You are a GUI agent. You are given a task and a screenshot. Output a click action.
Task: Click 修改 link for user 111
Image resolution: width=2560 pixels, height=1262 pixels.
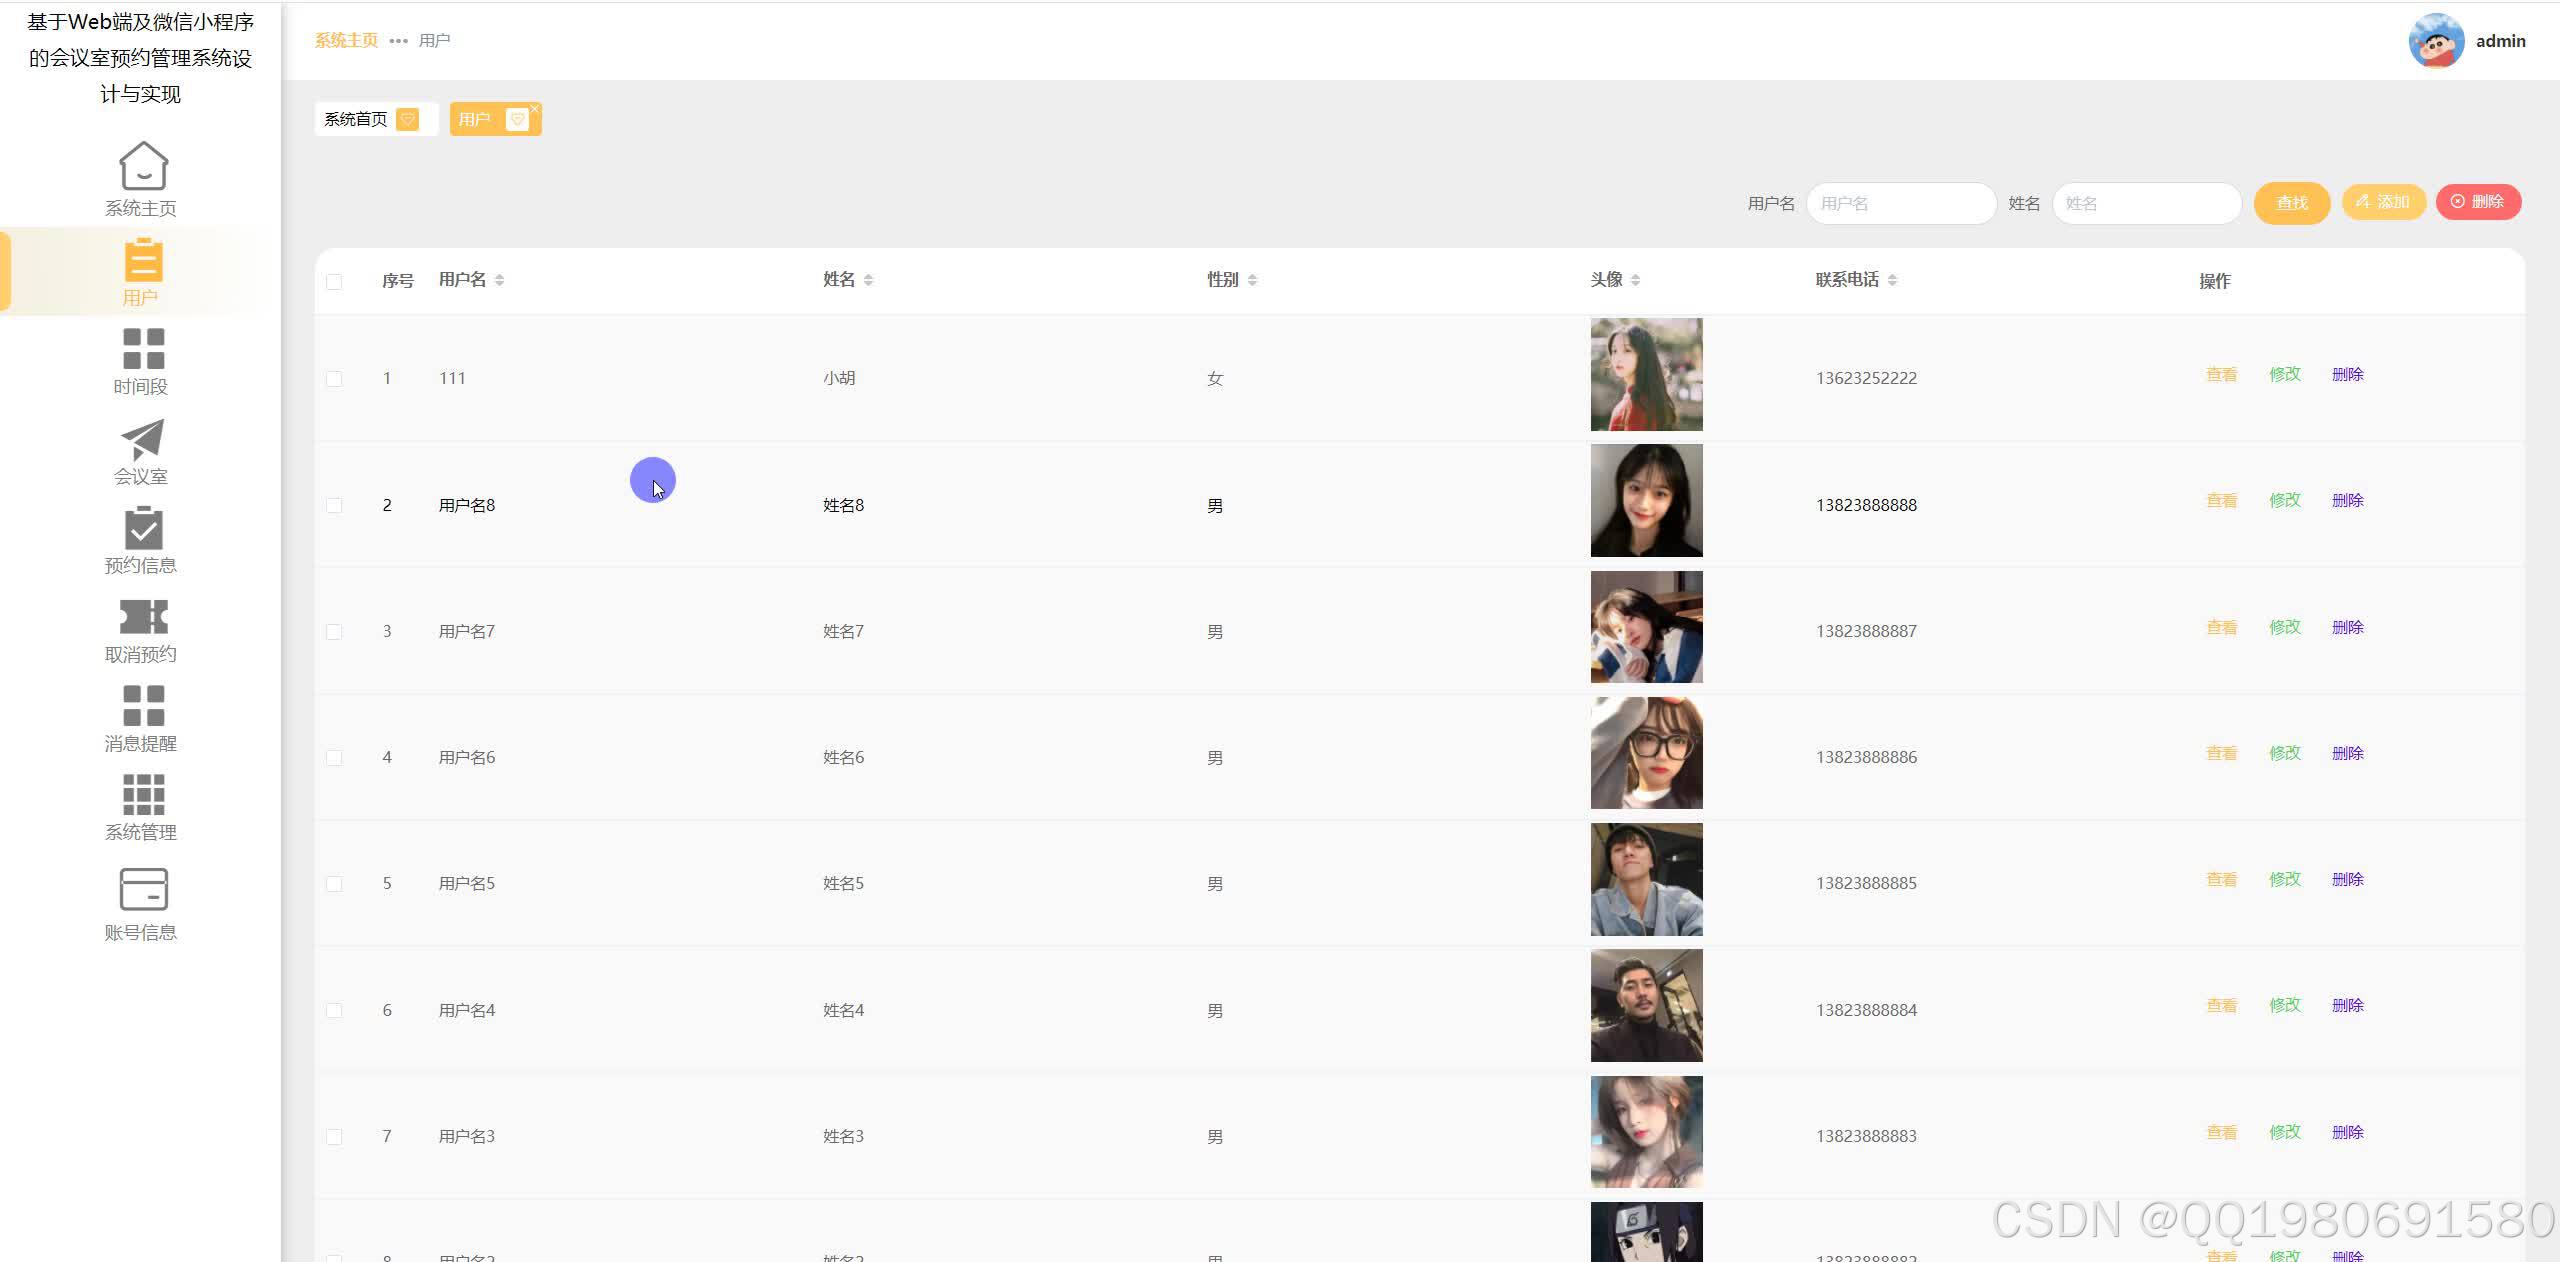2284,374
